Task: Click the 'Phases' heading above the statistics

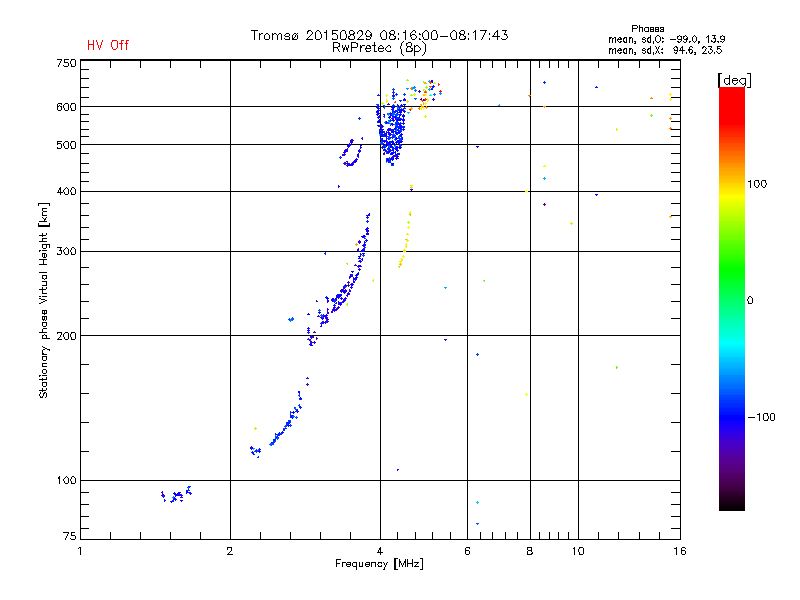Action: click(647, 29)
